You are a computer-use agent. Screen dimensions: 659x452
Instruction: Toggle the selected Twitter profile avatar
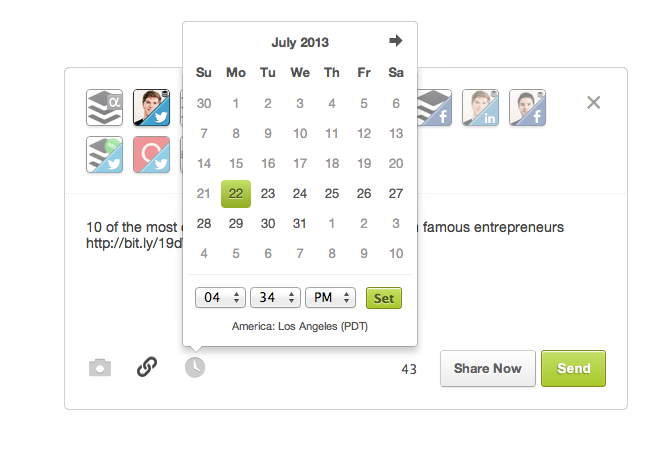click(x=152, y=108)
